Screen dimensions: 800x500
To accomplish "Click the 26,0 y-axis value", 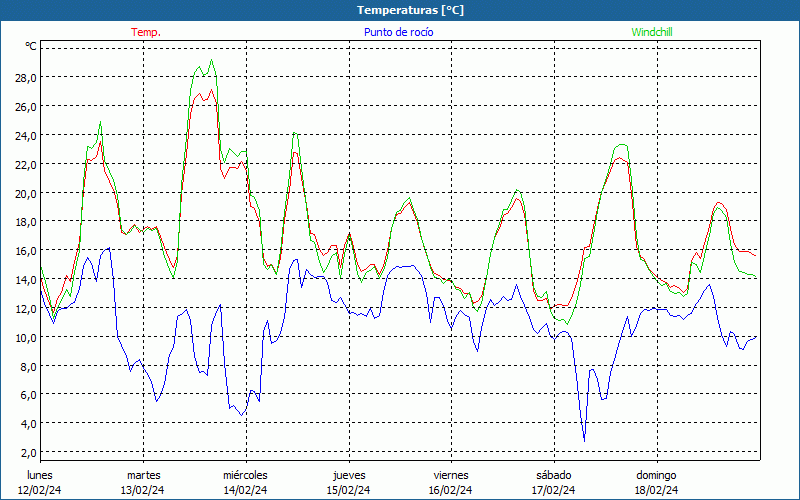I will (x=26, y=107).
